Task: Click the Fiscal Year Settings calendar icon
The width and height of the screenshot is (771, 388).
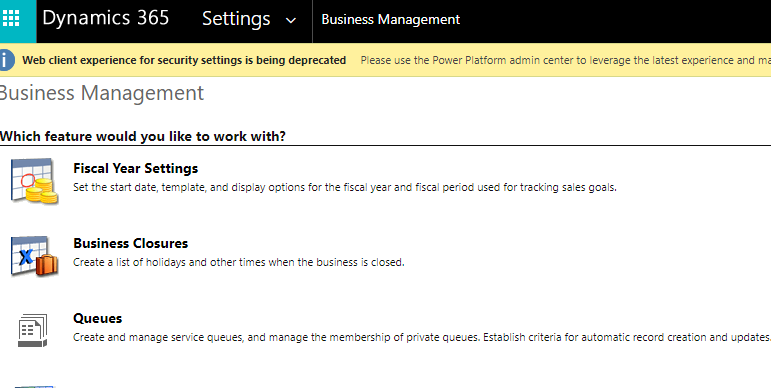Action: 34,180
